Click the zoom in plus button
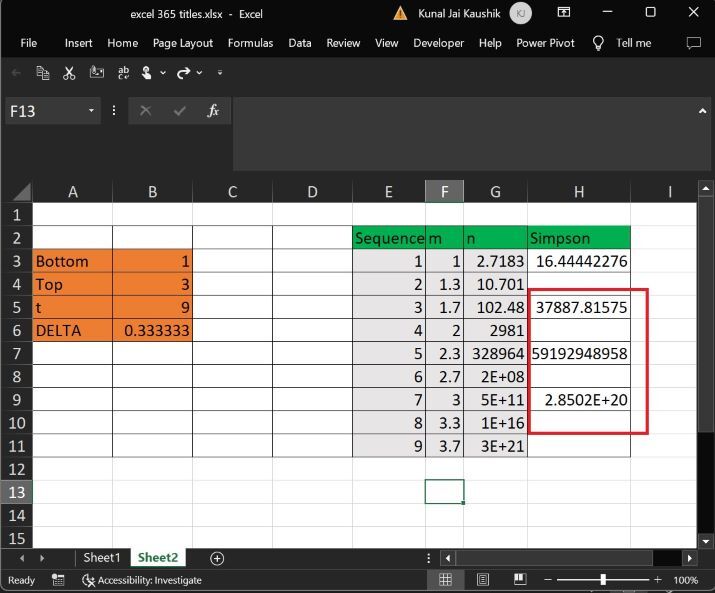 658,579
